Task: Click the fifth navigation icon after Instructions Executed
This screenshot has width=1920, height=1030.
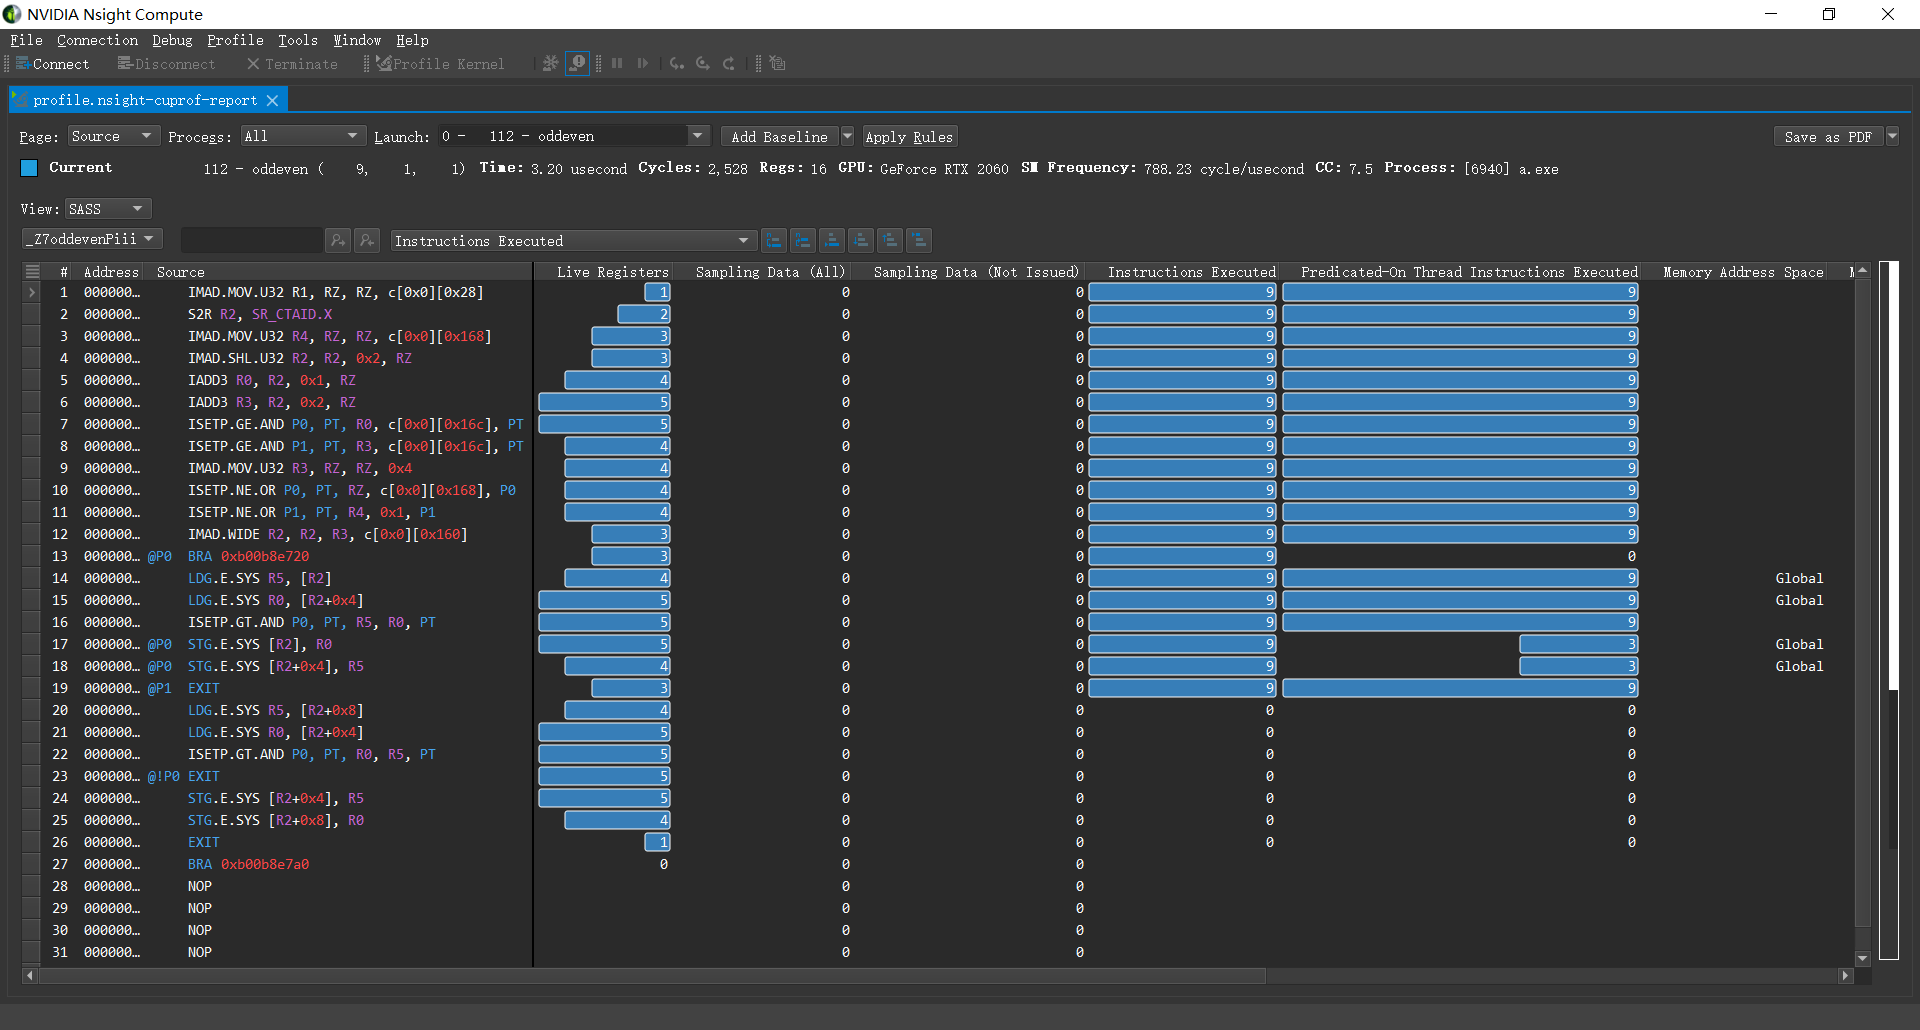Action: (x=890, y=240)
